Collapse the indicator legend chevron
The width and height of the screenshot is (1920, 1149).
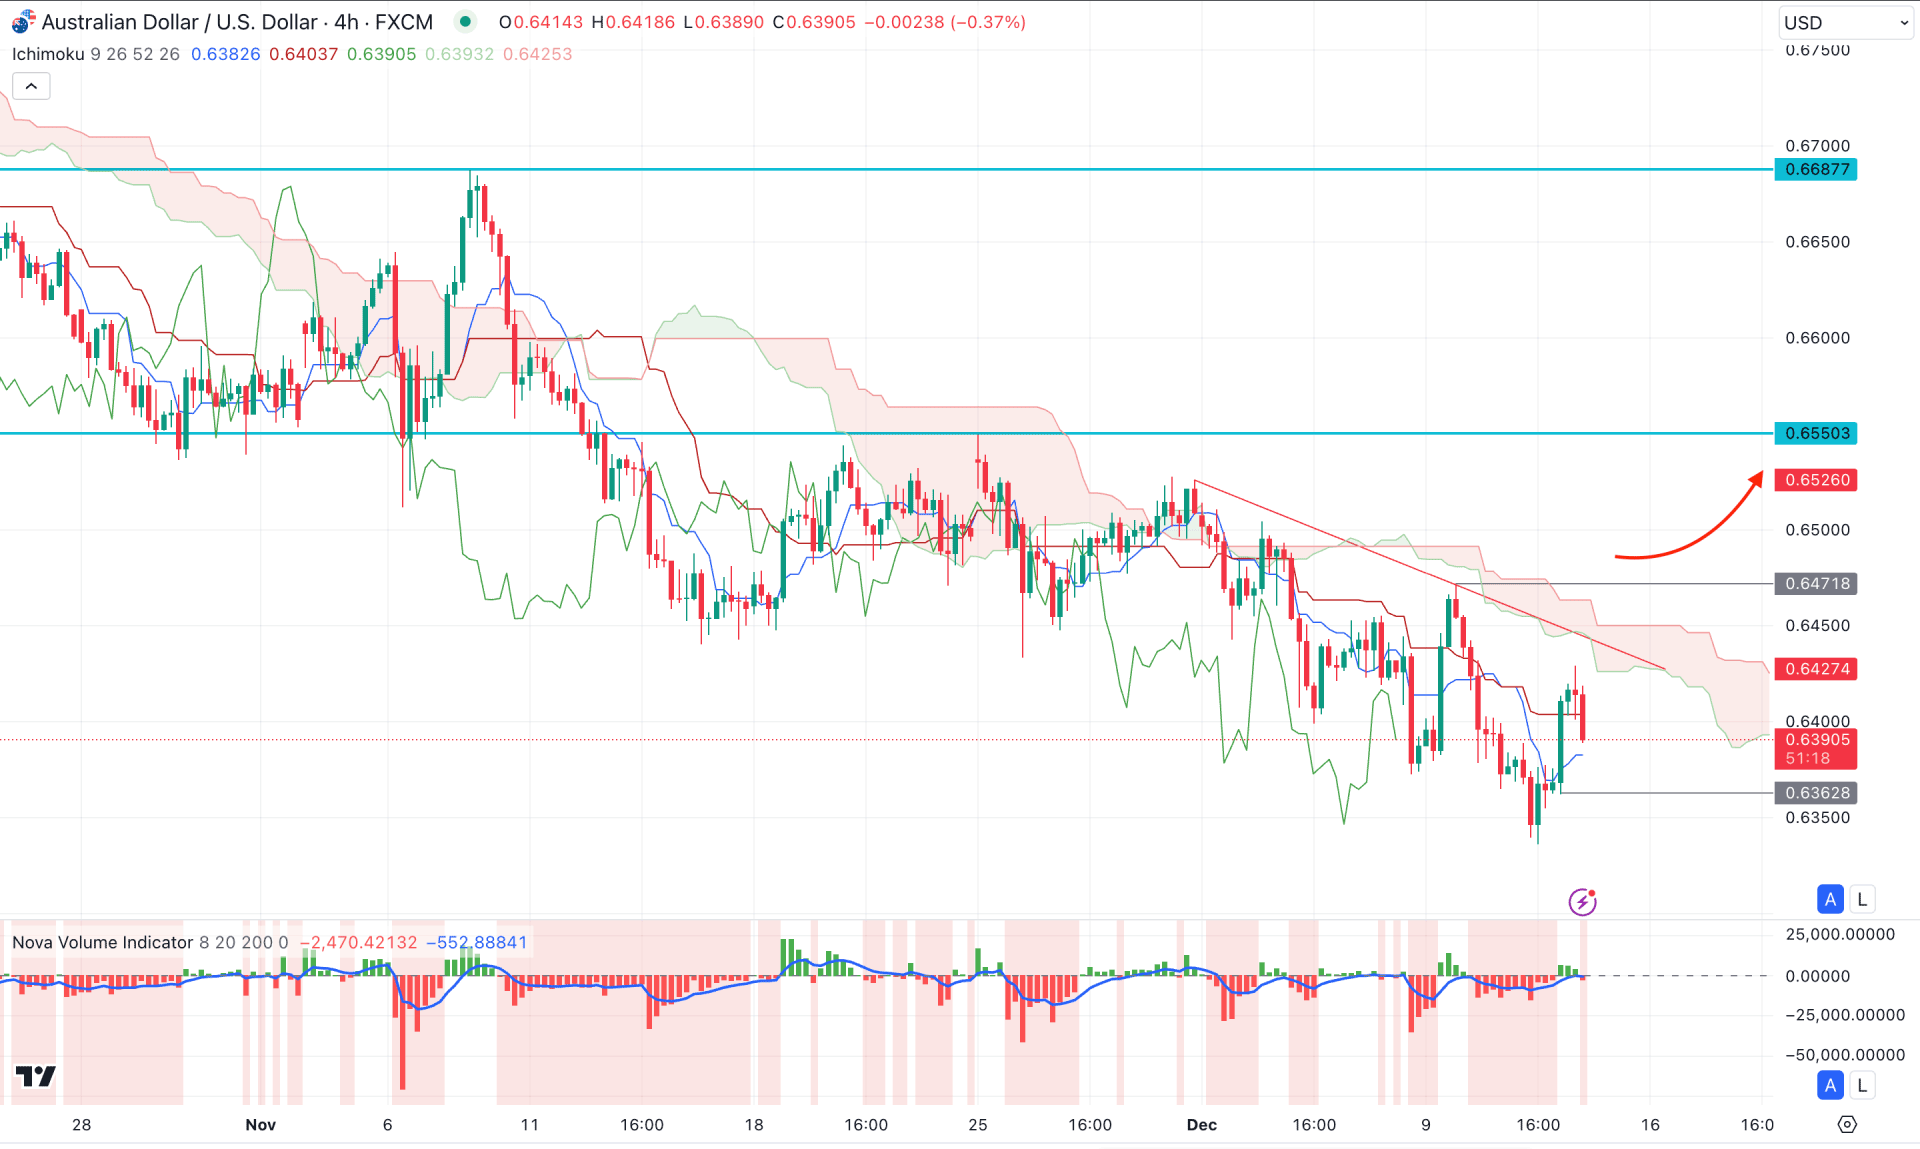[31, 87]
